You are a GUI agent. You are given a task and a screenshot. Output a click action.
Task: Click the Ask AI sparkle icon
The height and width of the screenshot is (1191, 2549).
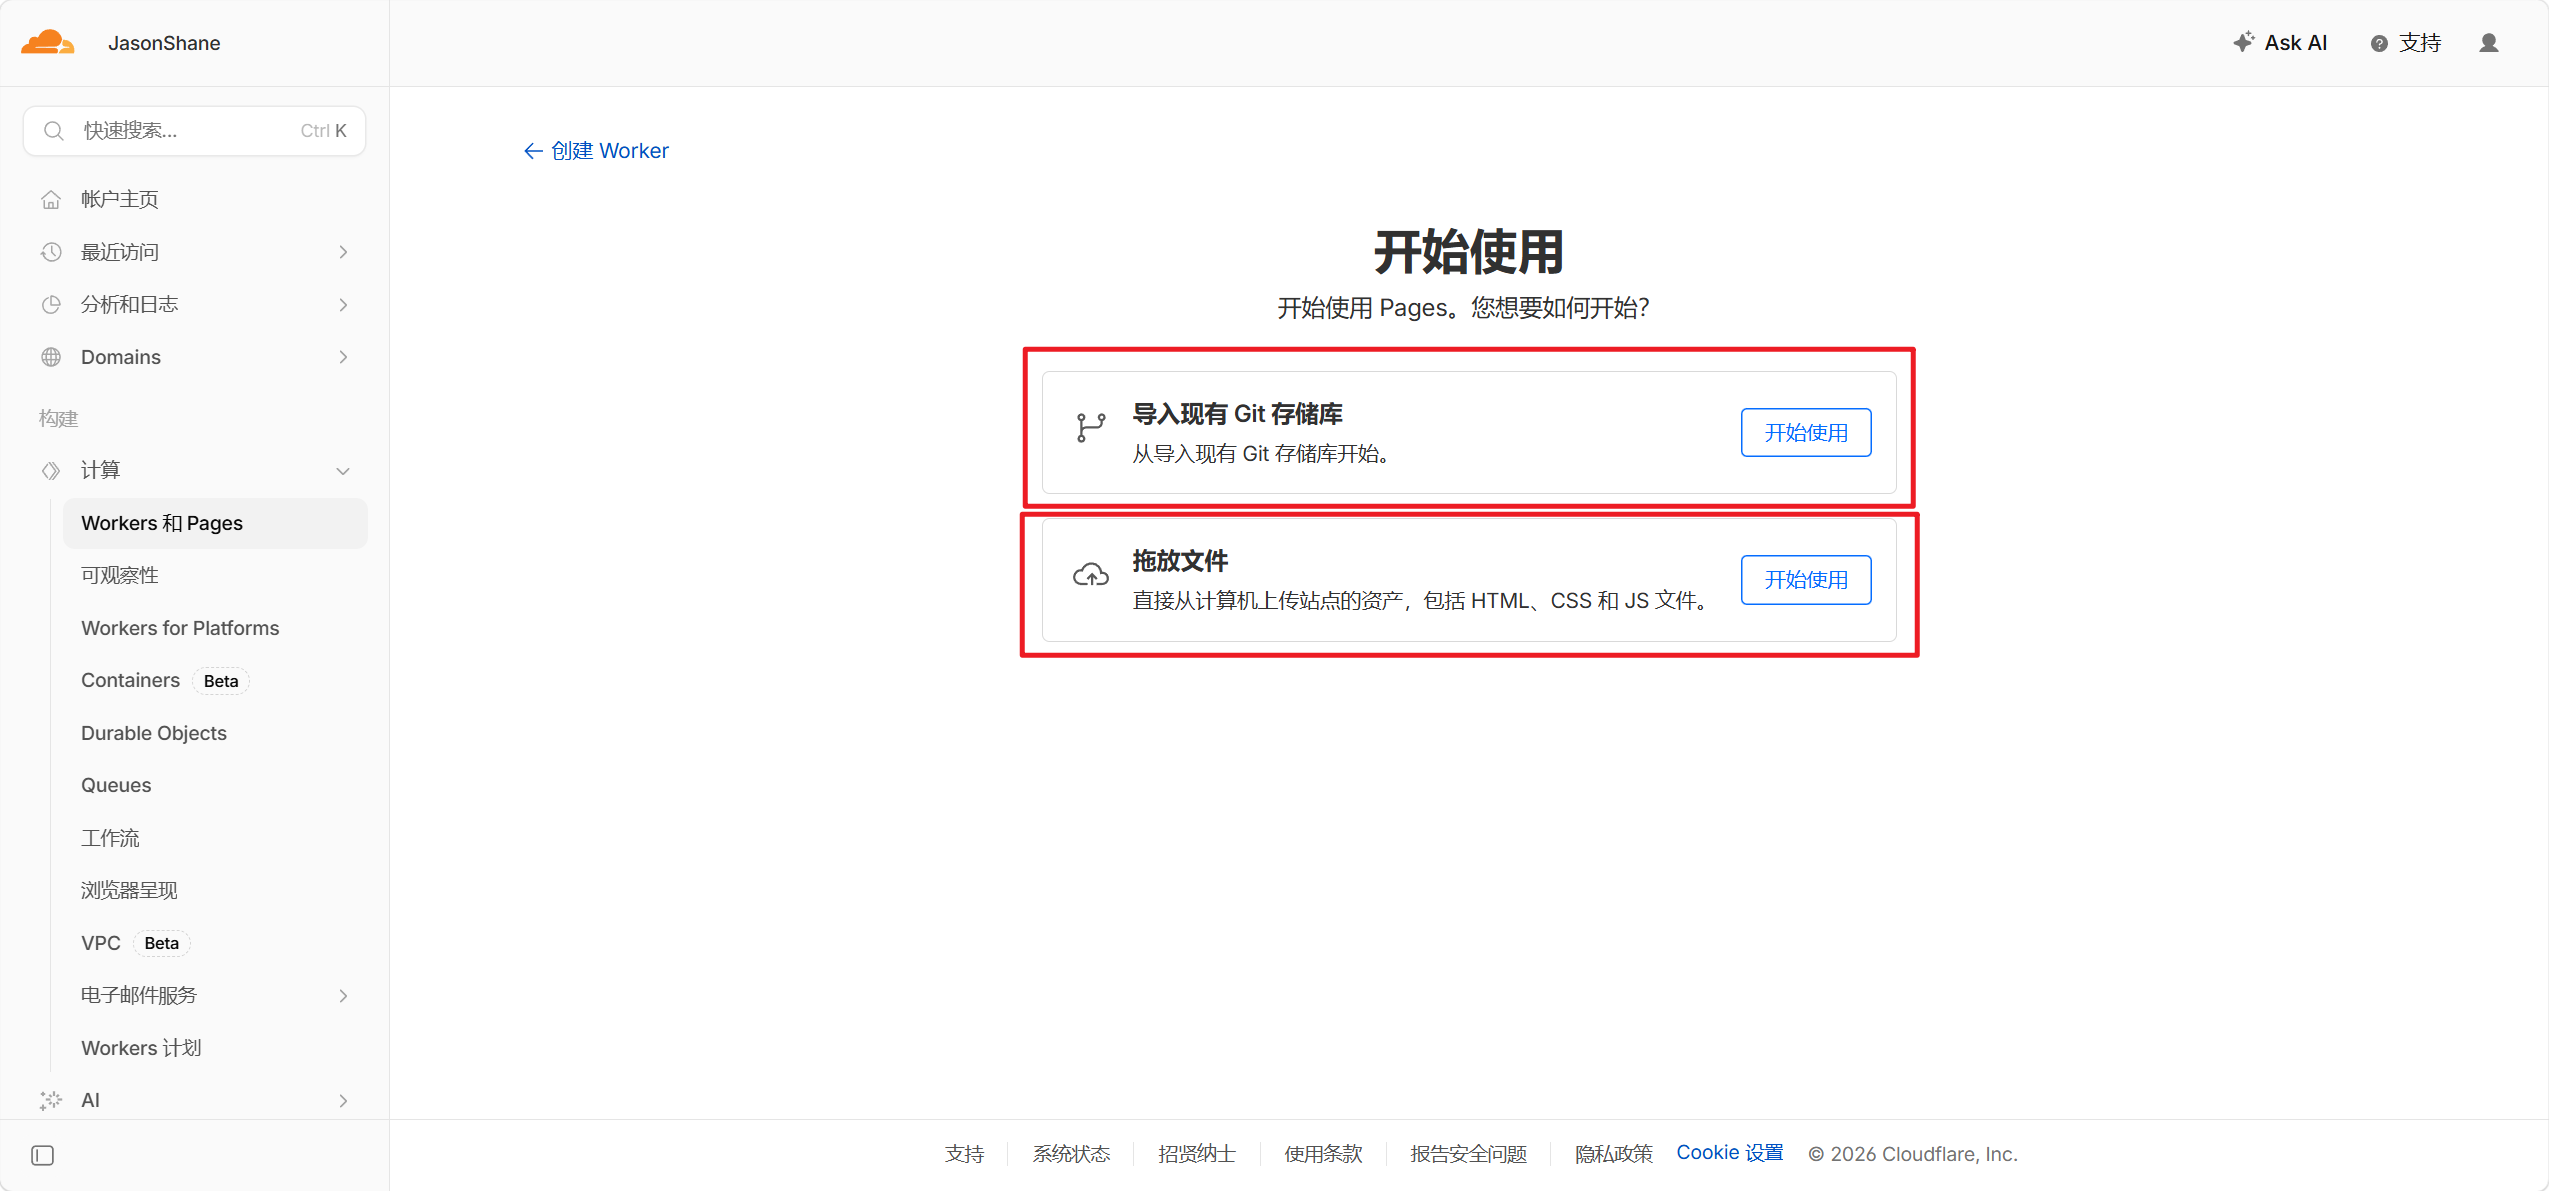(x=2243, y=42)
